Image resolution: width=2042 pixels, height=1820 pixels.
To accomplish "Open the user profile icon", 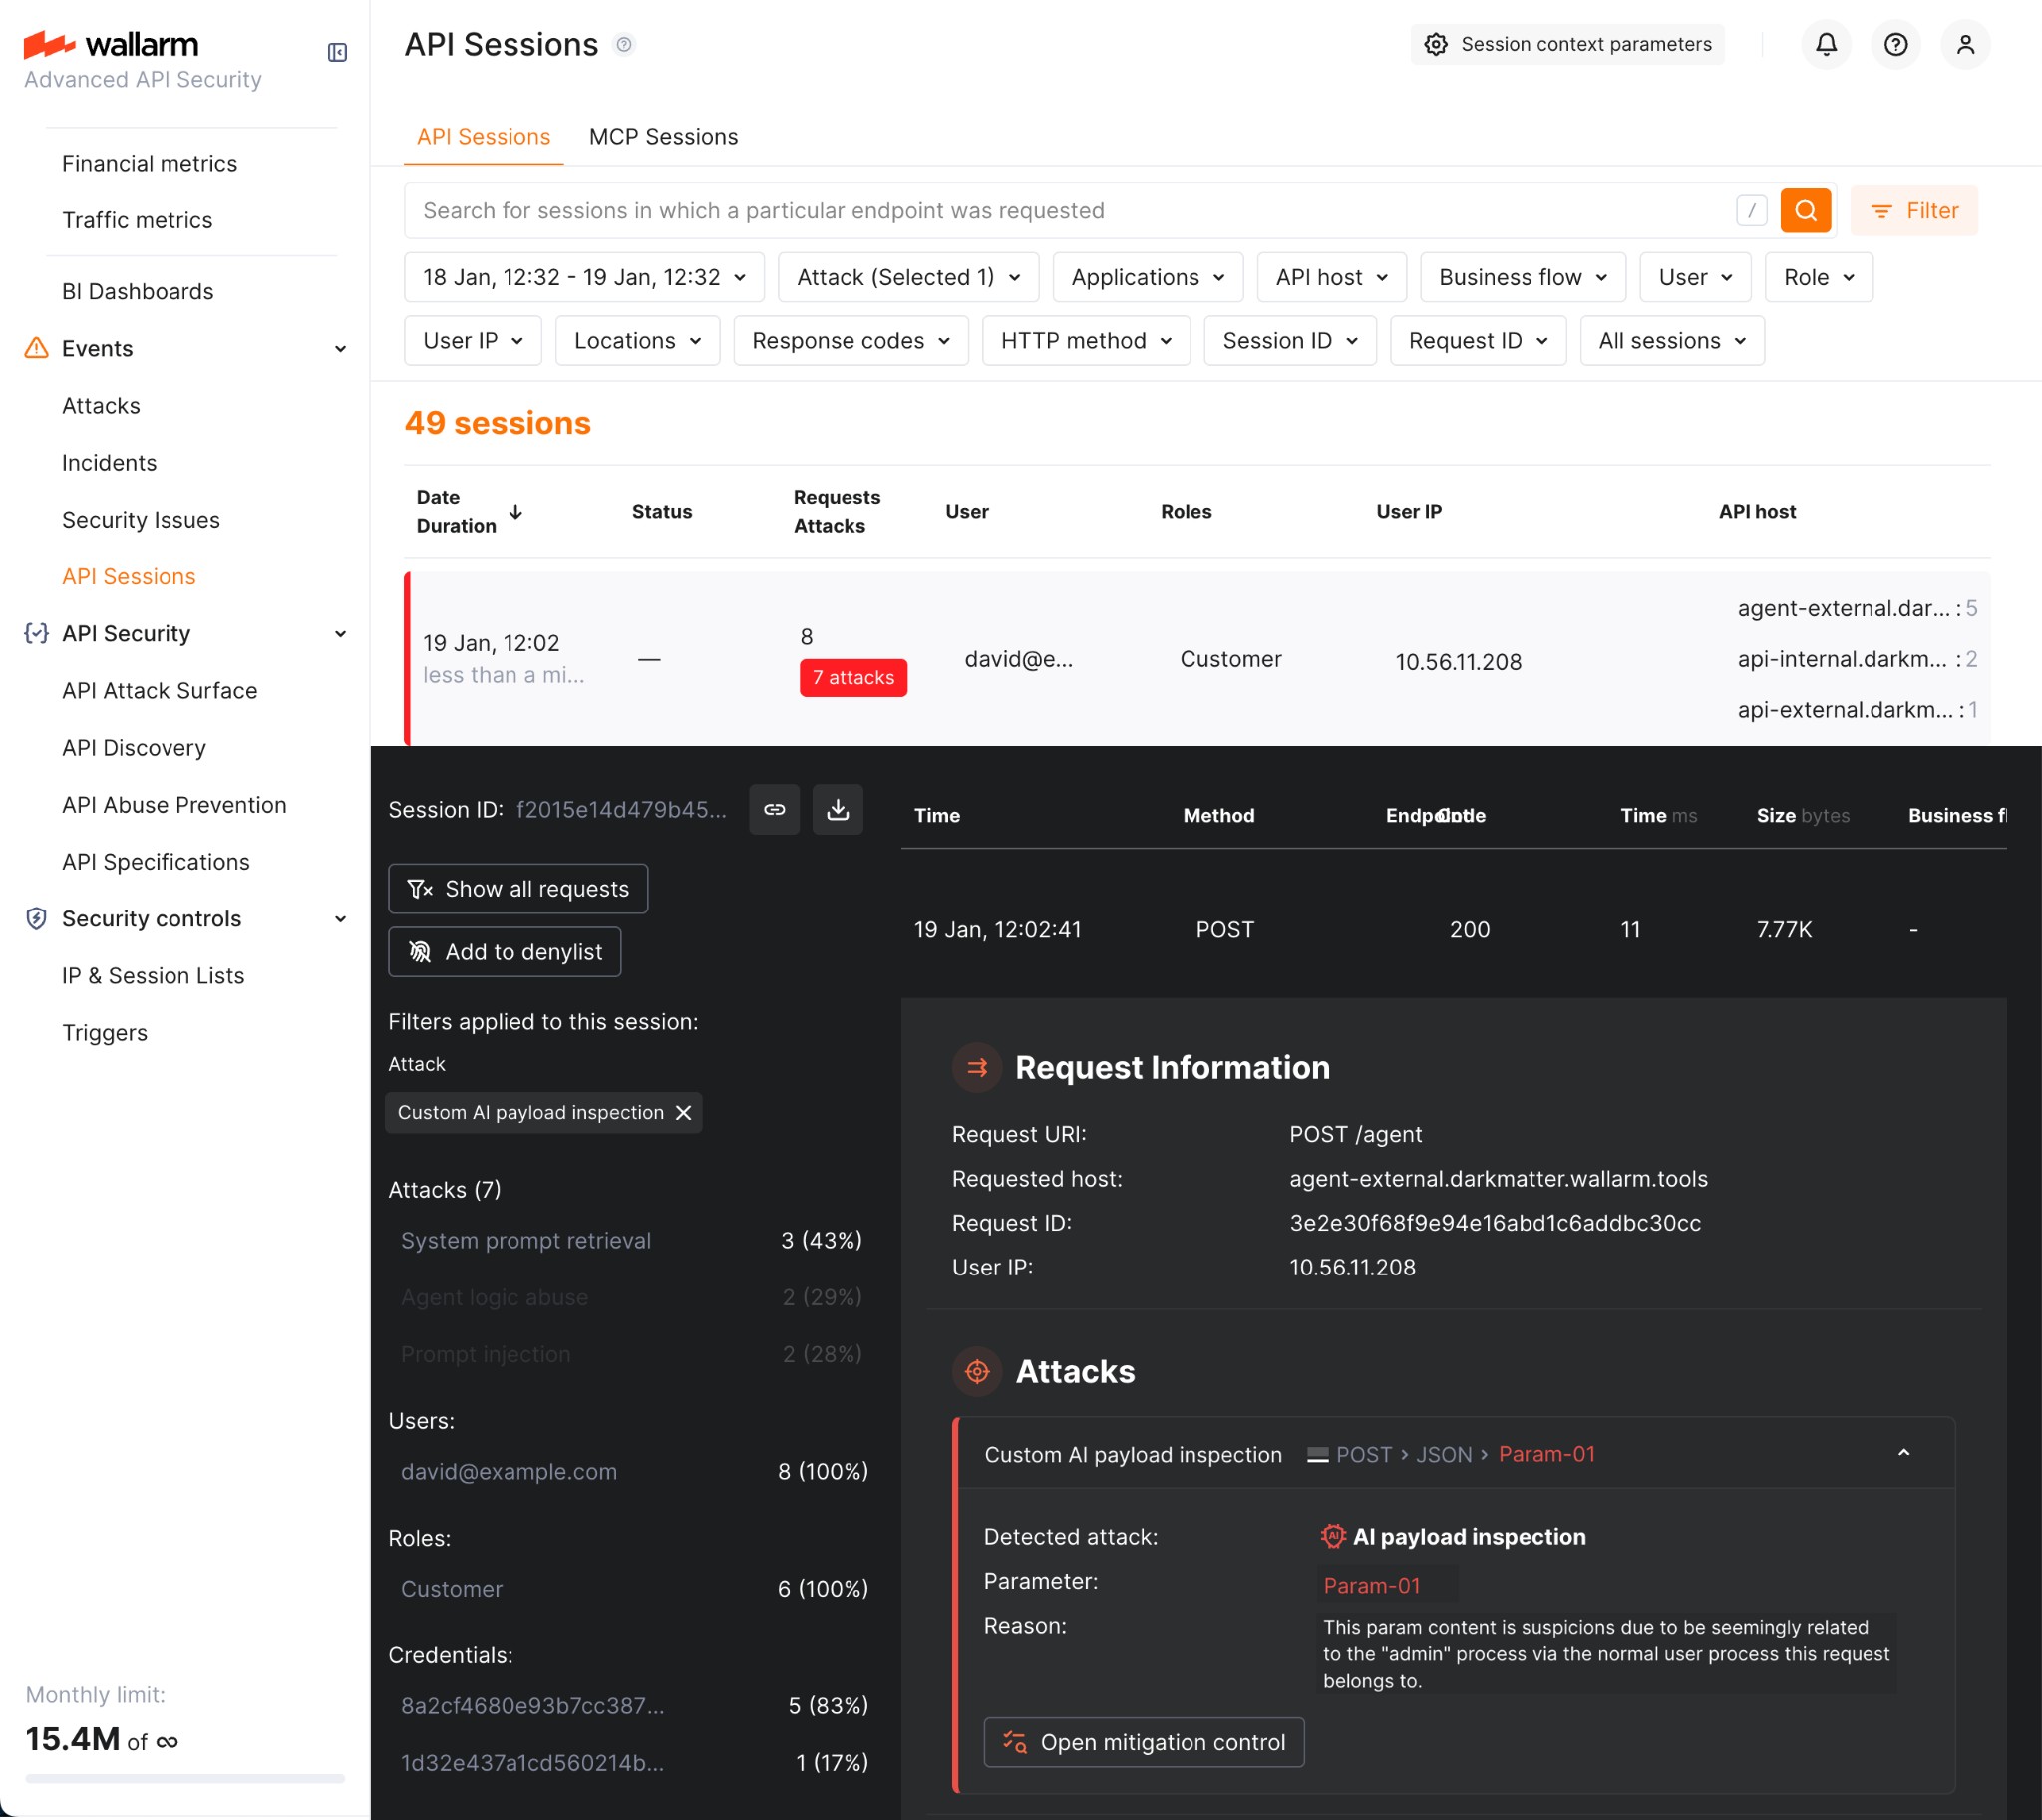I will pos(1965,44).
